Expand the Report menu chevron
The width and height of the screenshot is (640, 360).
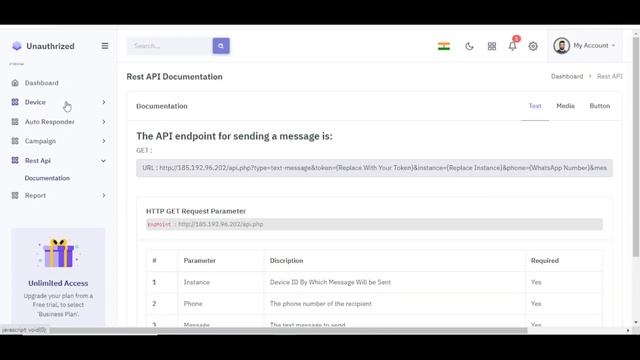click(104, 196)
